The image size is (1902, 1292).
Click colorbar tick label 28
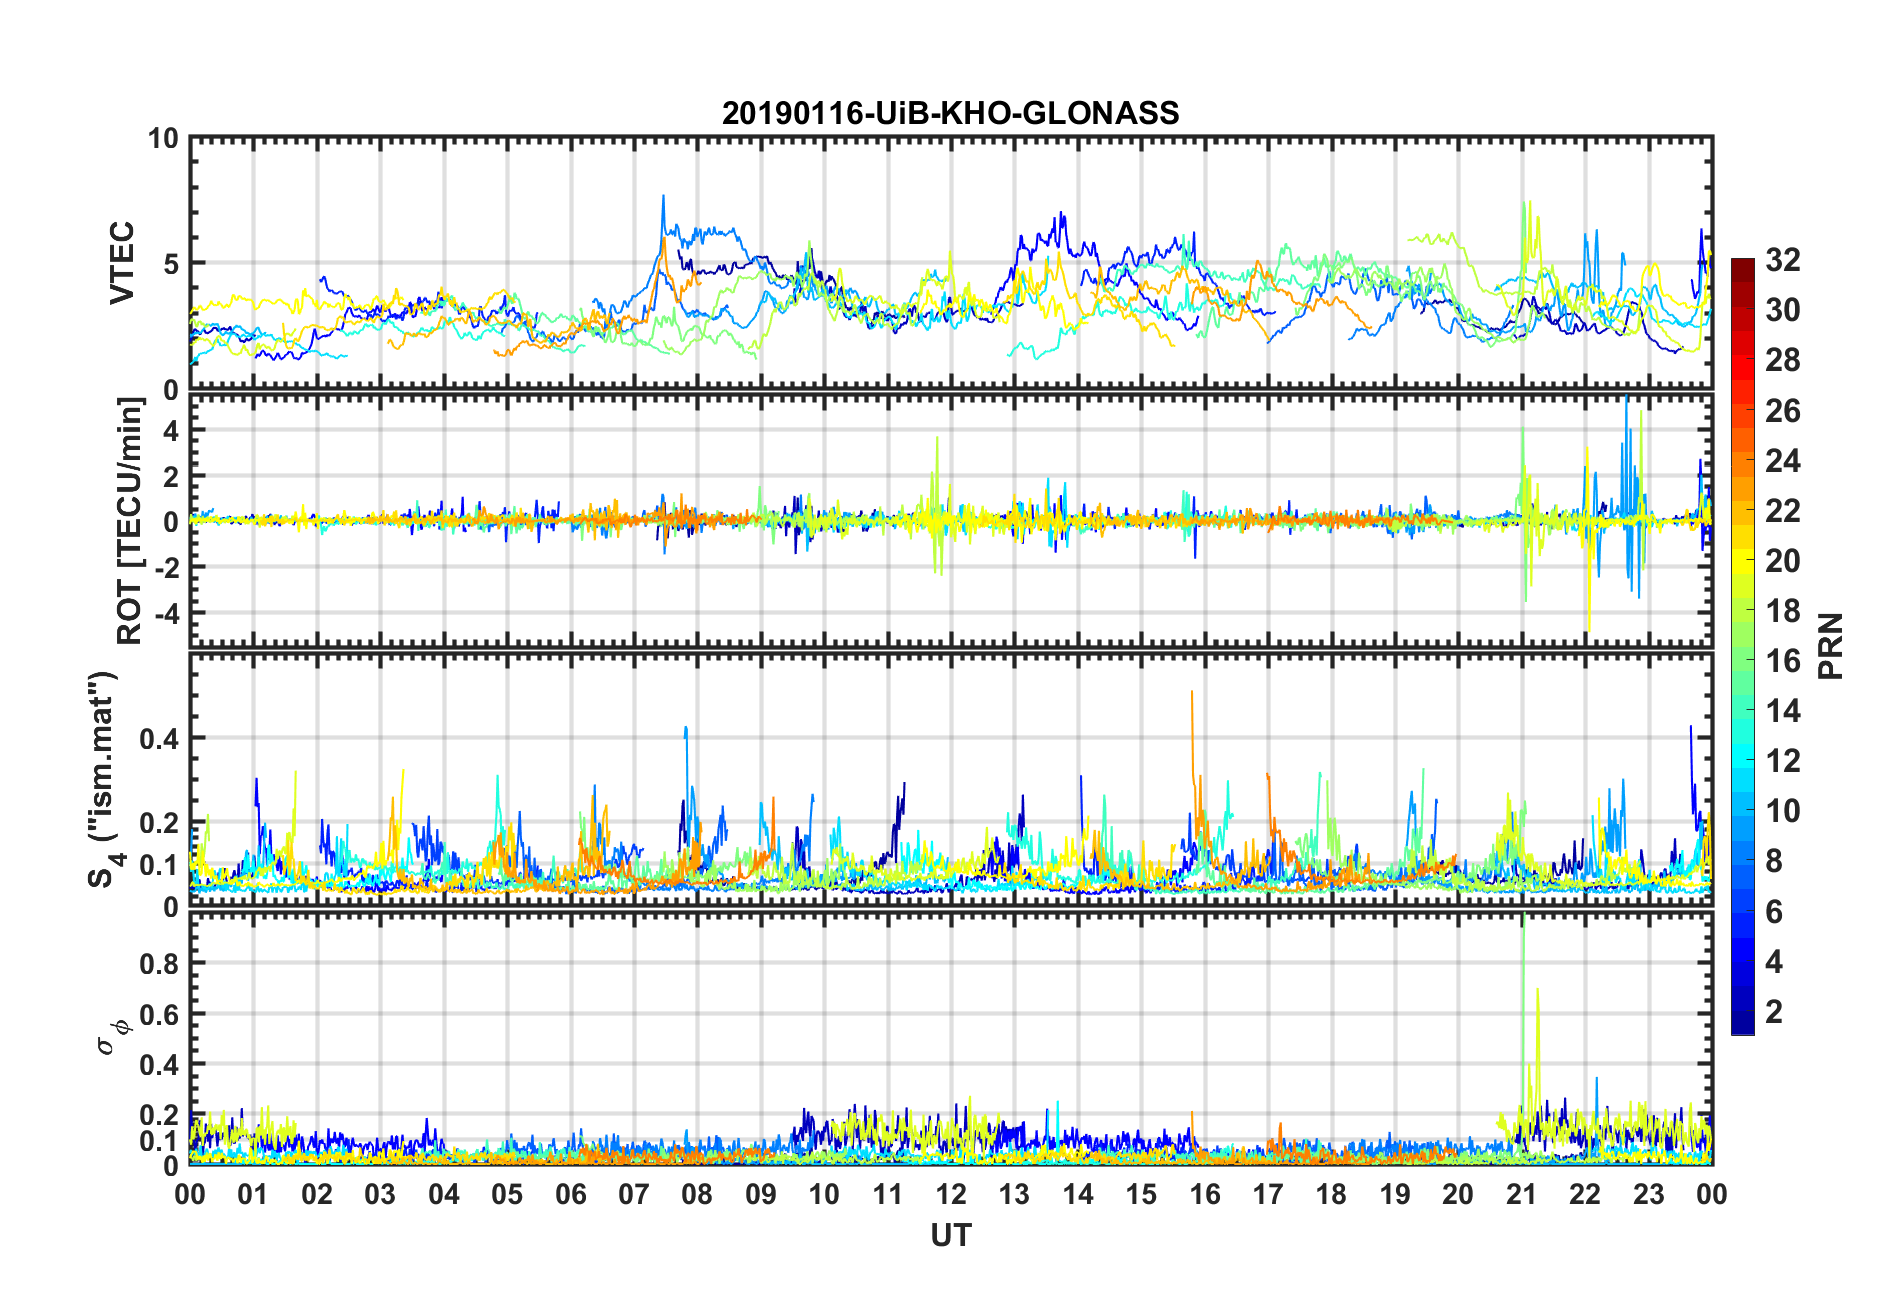(x=1783, y=360)
